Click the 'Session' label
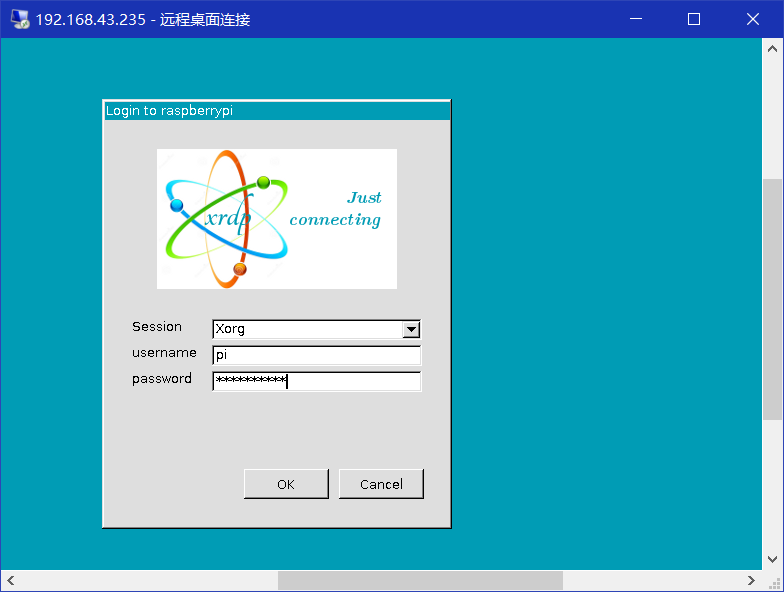This screenshot has width=784, height=592. click(156, 326)
